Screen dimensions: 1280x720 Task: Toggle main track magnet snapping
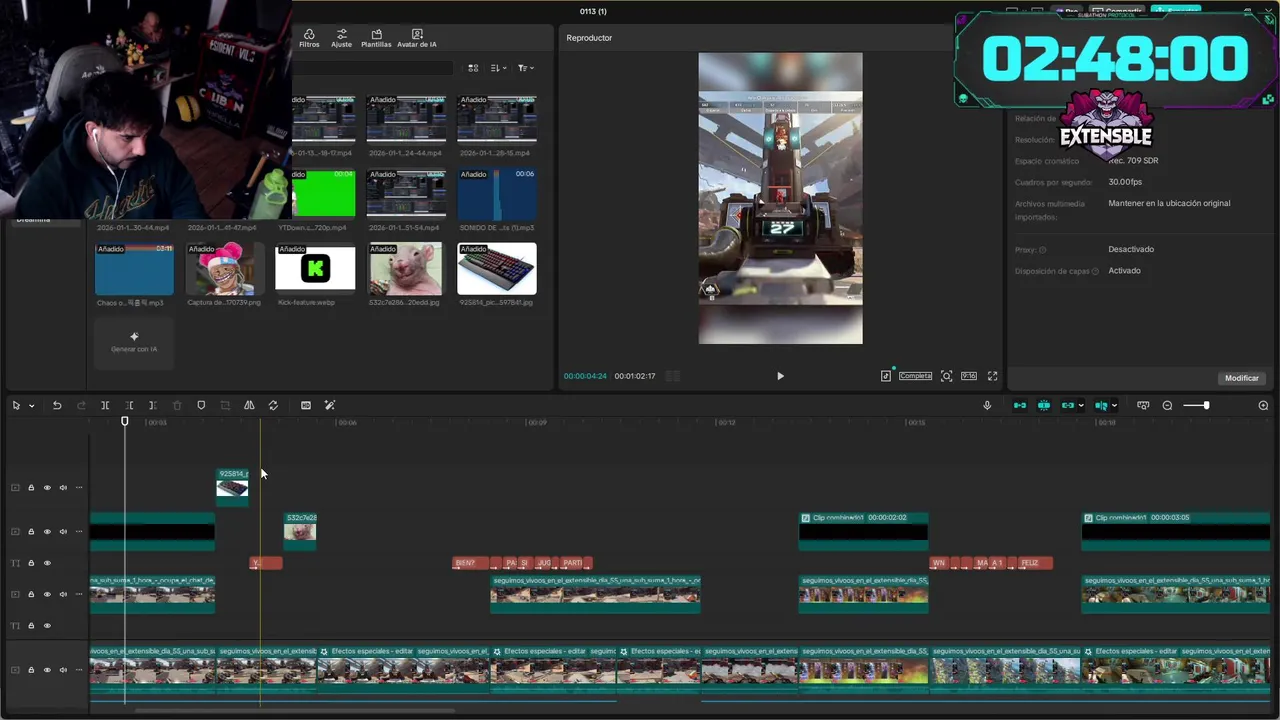pos(1020,405)
